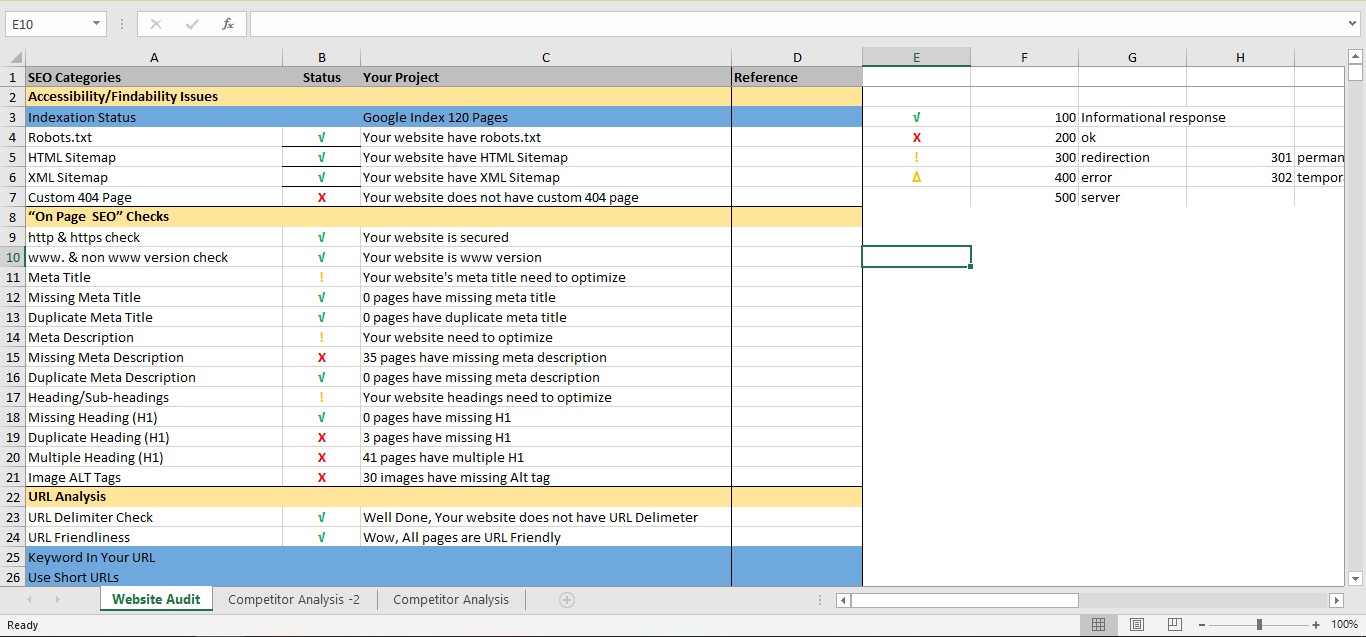The width and height of the screenshot is (1366, 637).
Task: Click the Select All corner button above row 1
Action: [13, 57]
